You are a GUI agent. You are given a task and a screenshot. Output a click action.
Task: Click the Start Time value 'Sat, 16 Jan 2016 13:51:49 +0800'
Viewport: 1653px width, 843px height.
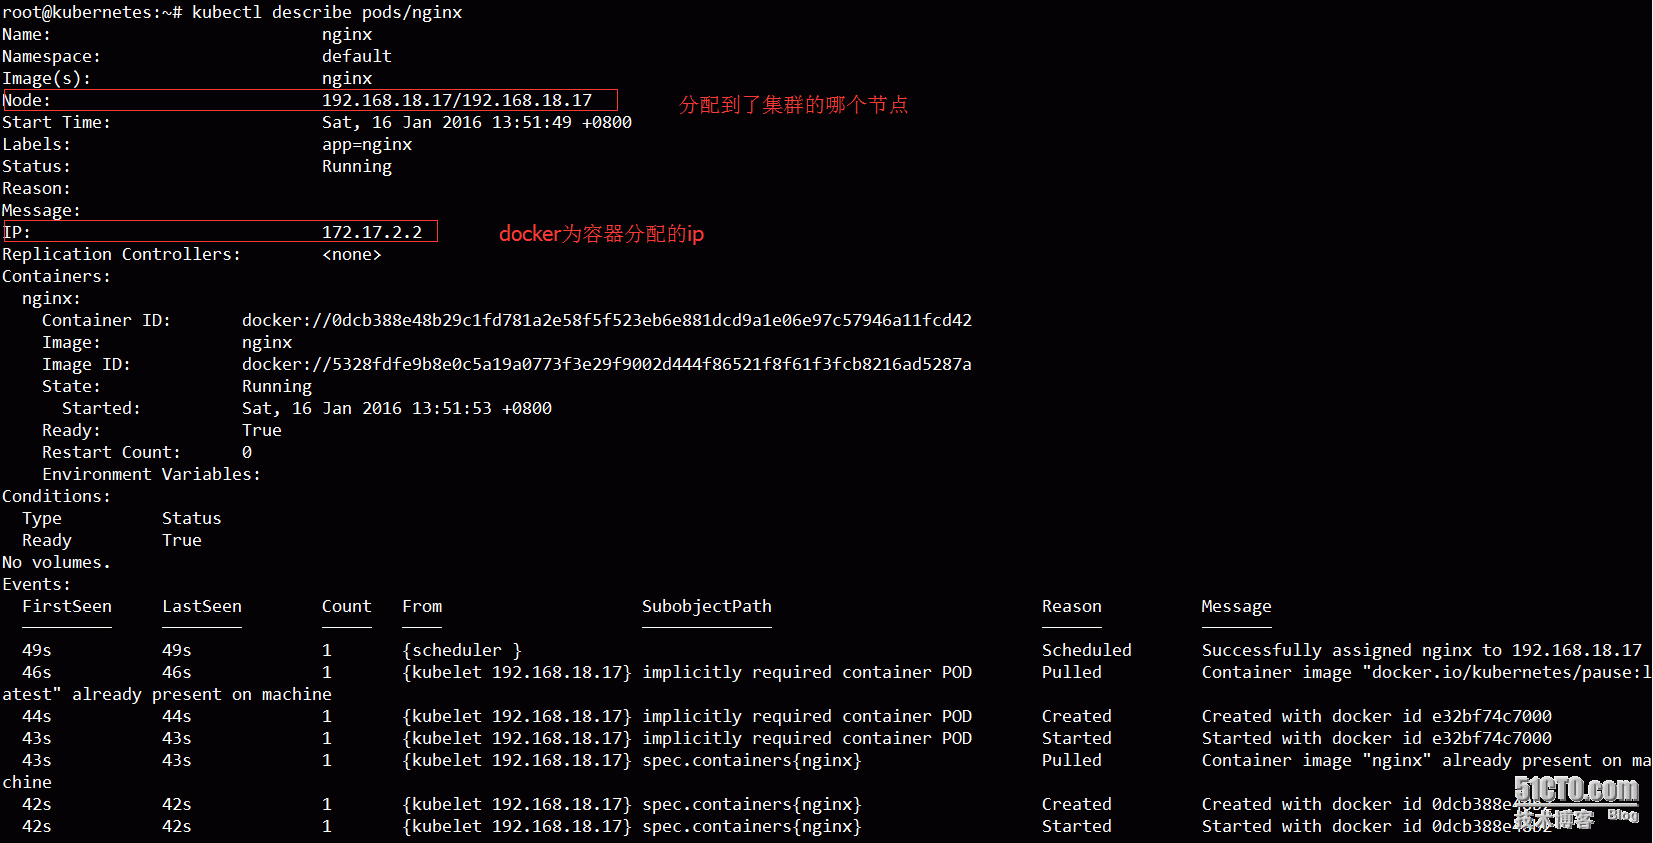coord(477,123)
